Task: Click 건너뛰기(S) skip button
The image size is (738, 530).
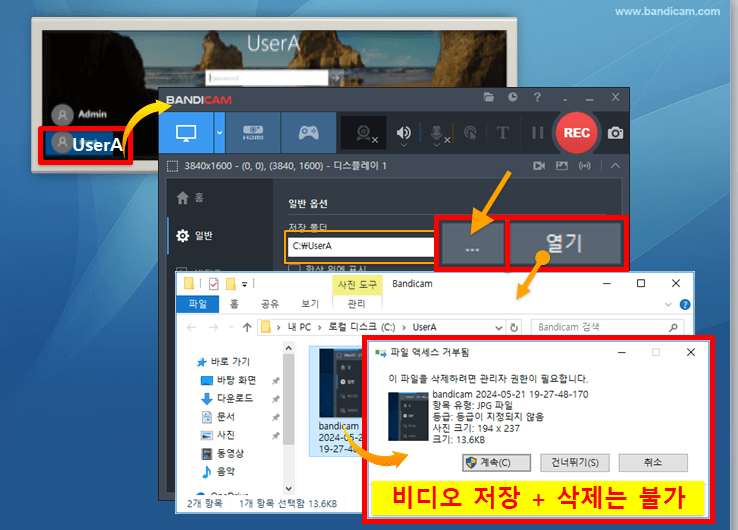Action: (x=575, y=463)
